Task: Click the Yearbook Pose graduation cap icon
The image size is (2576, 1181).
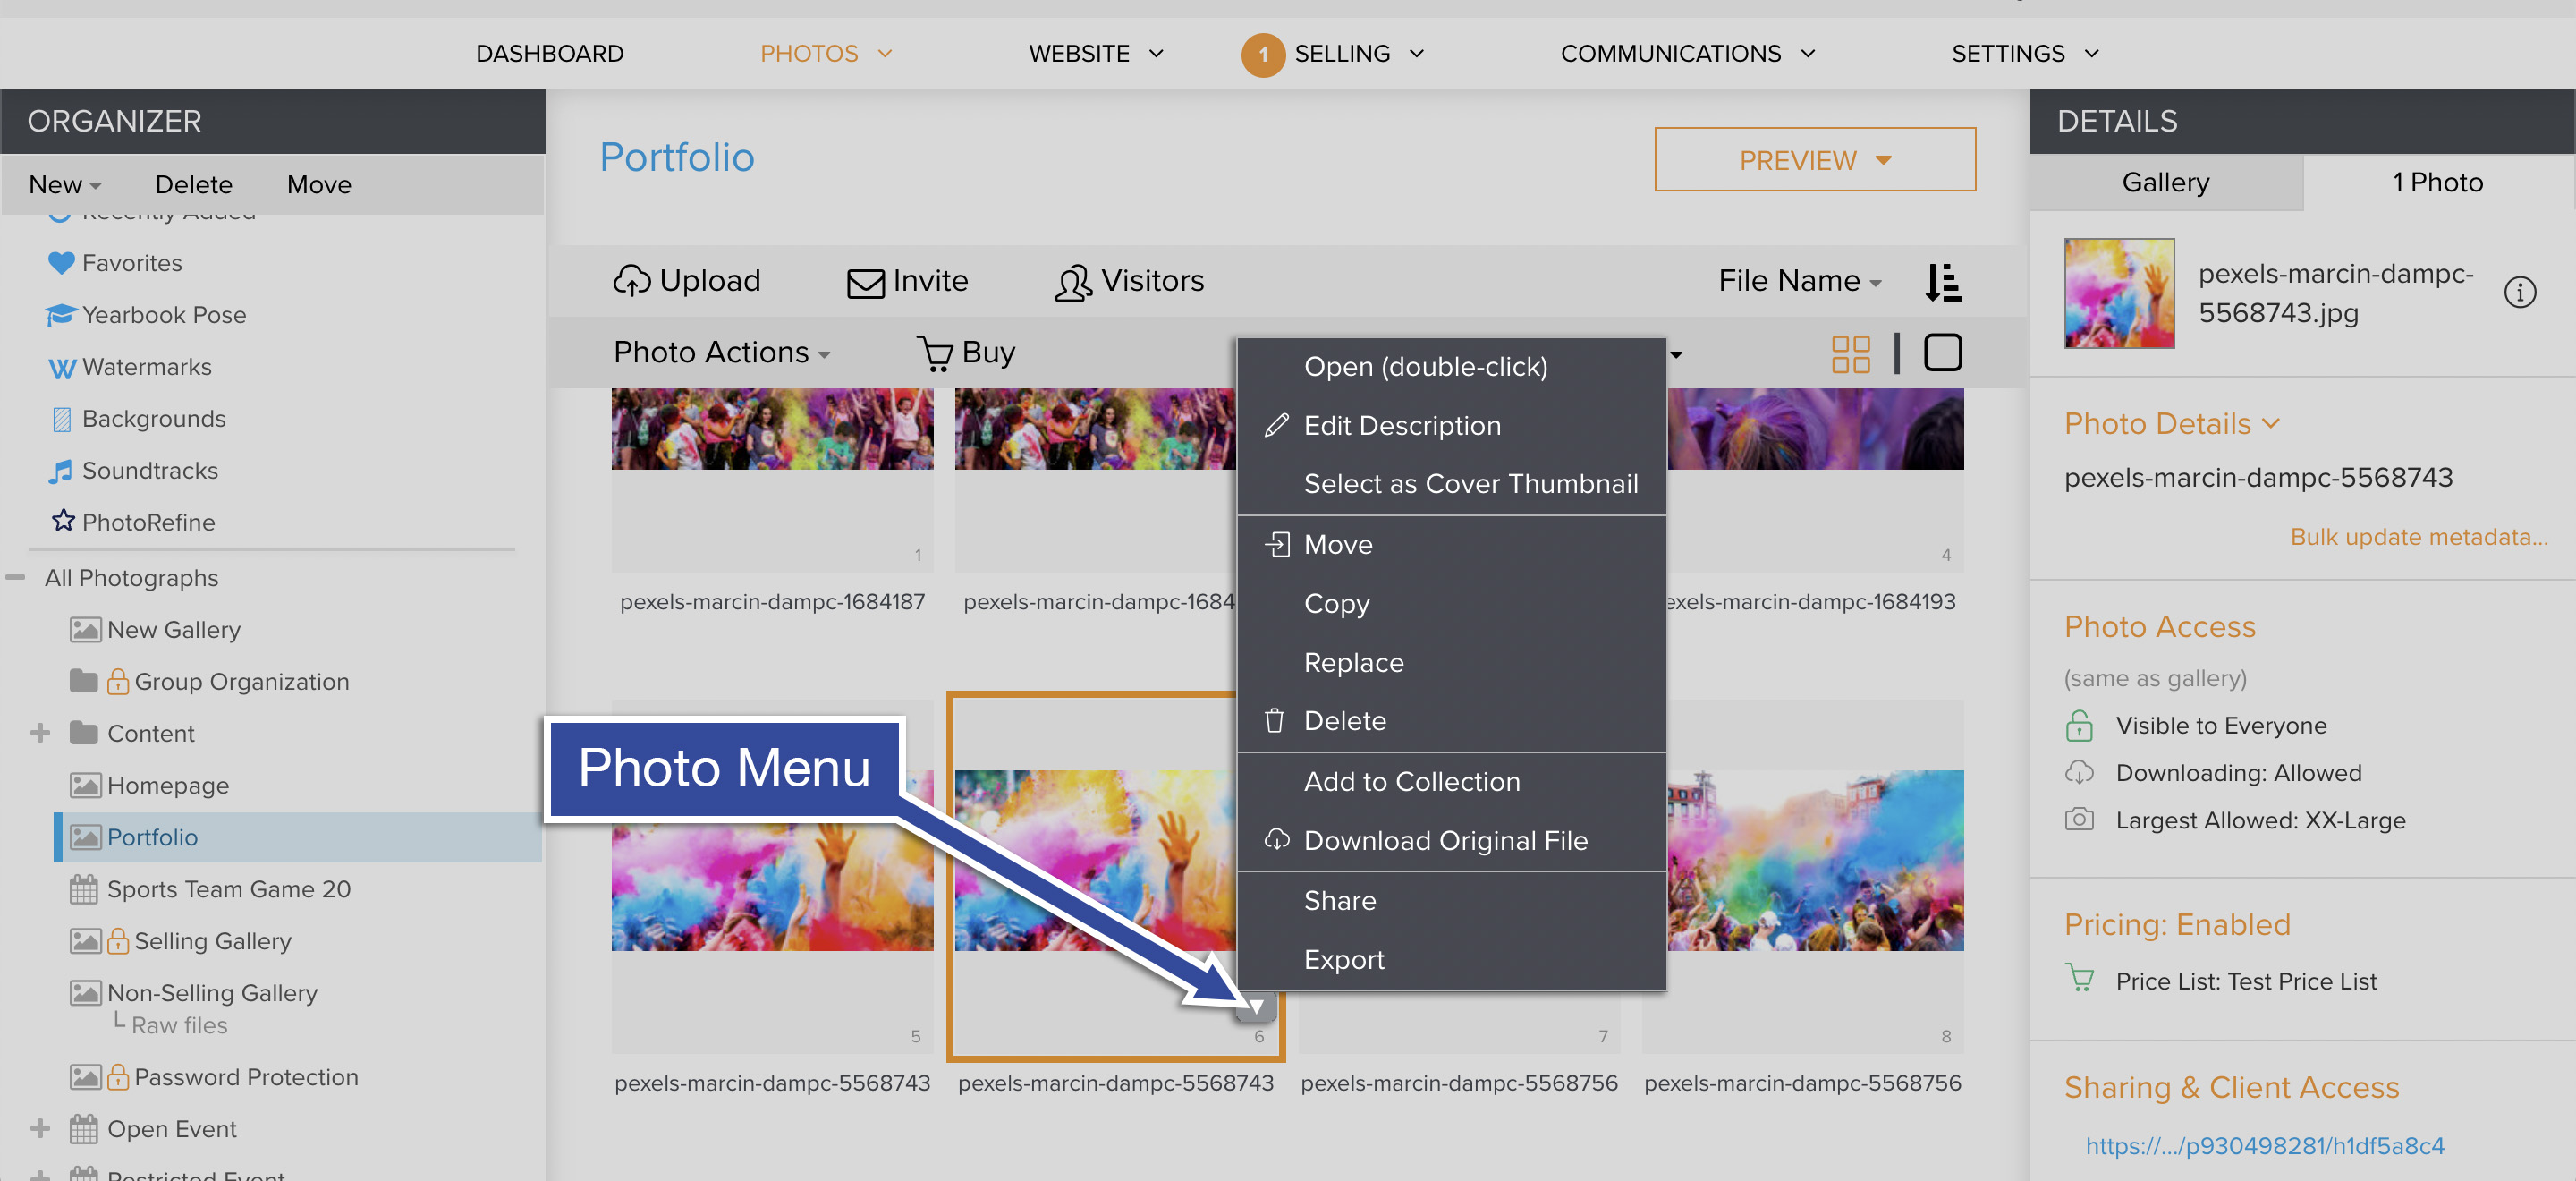Action: pyautogui.click(x=61, y=315)
